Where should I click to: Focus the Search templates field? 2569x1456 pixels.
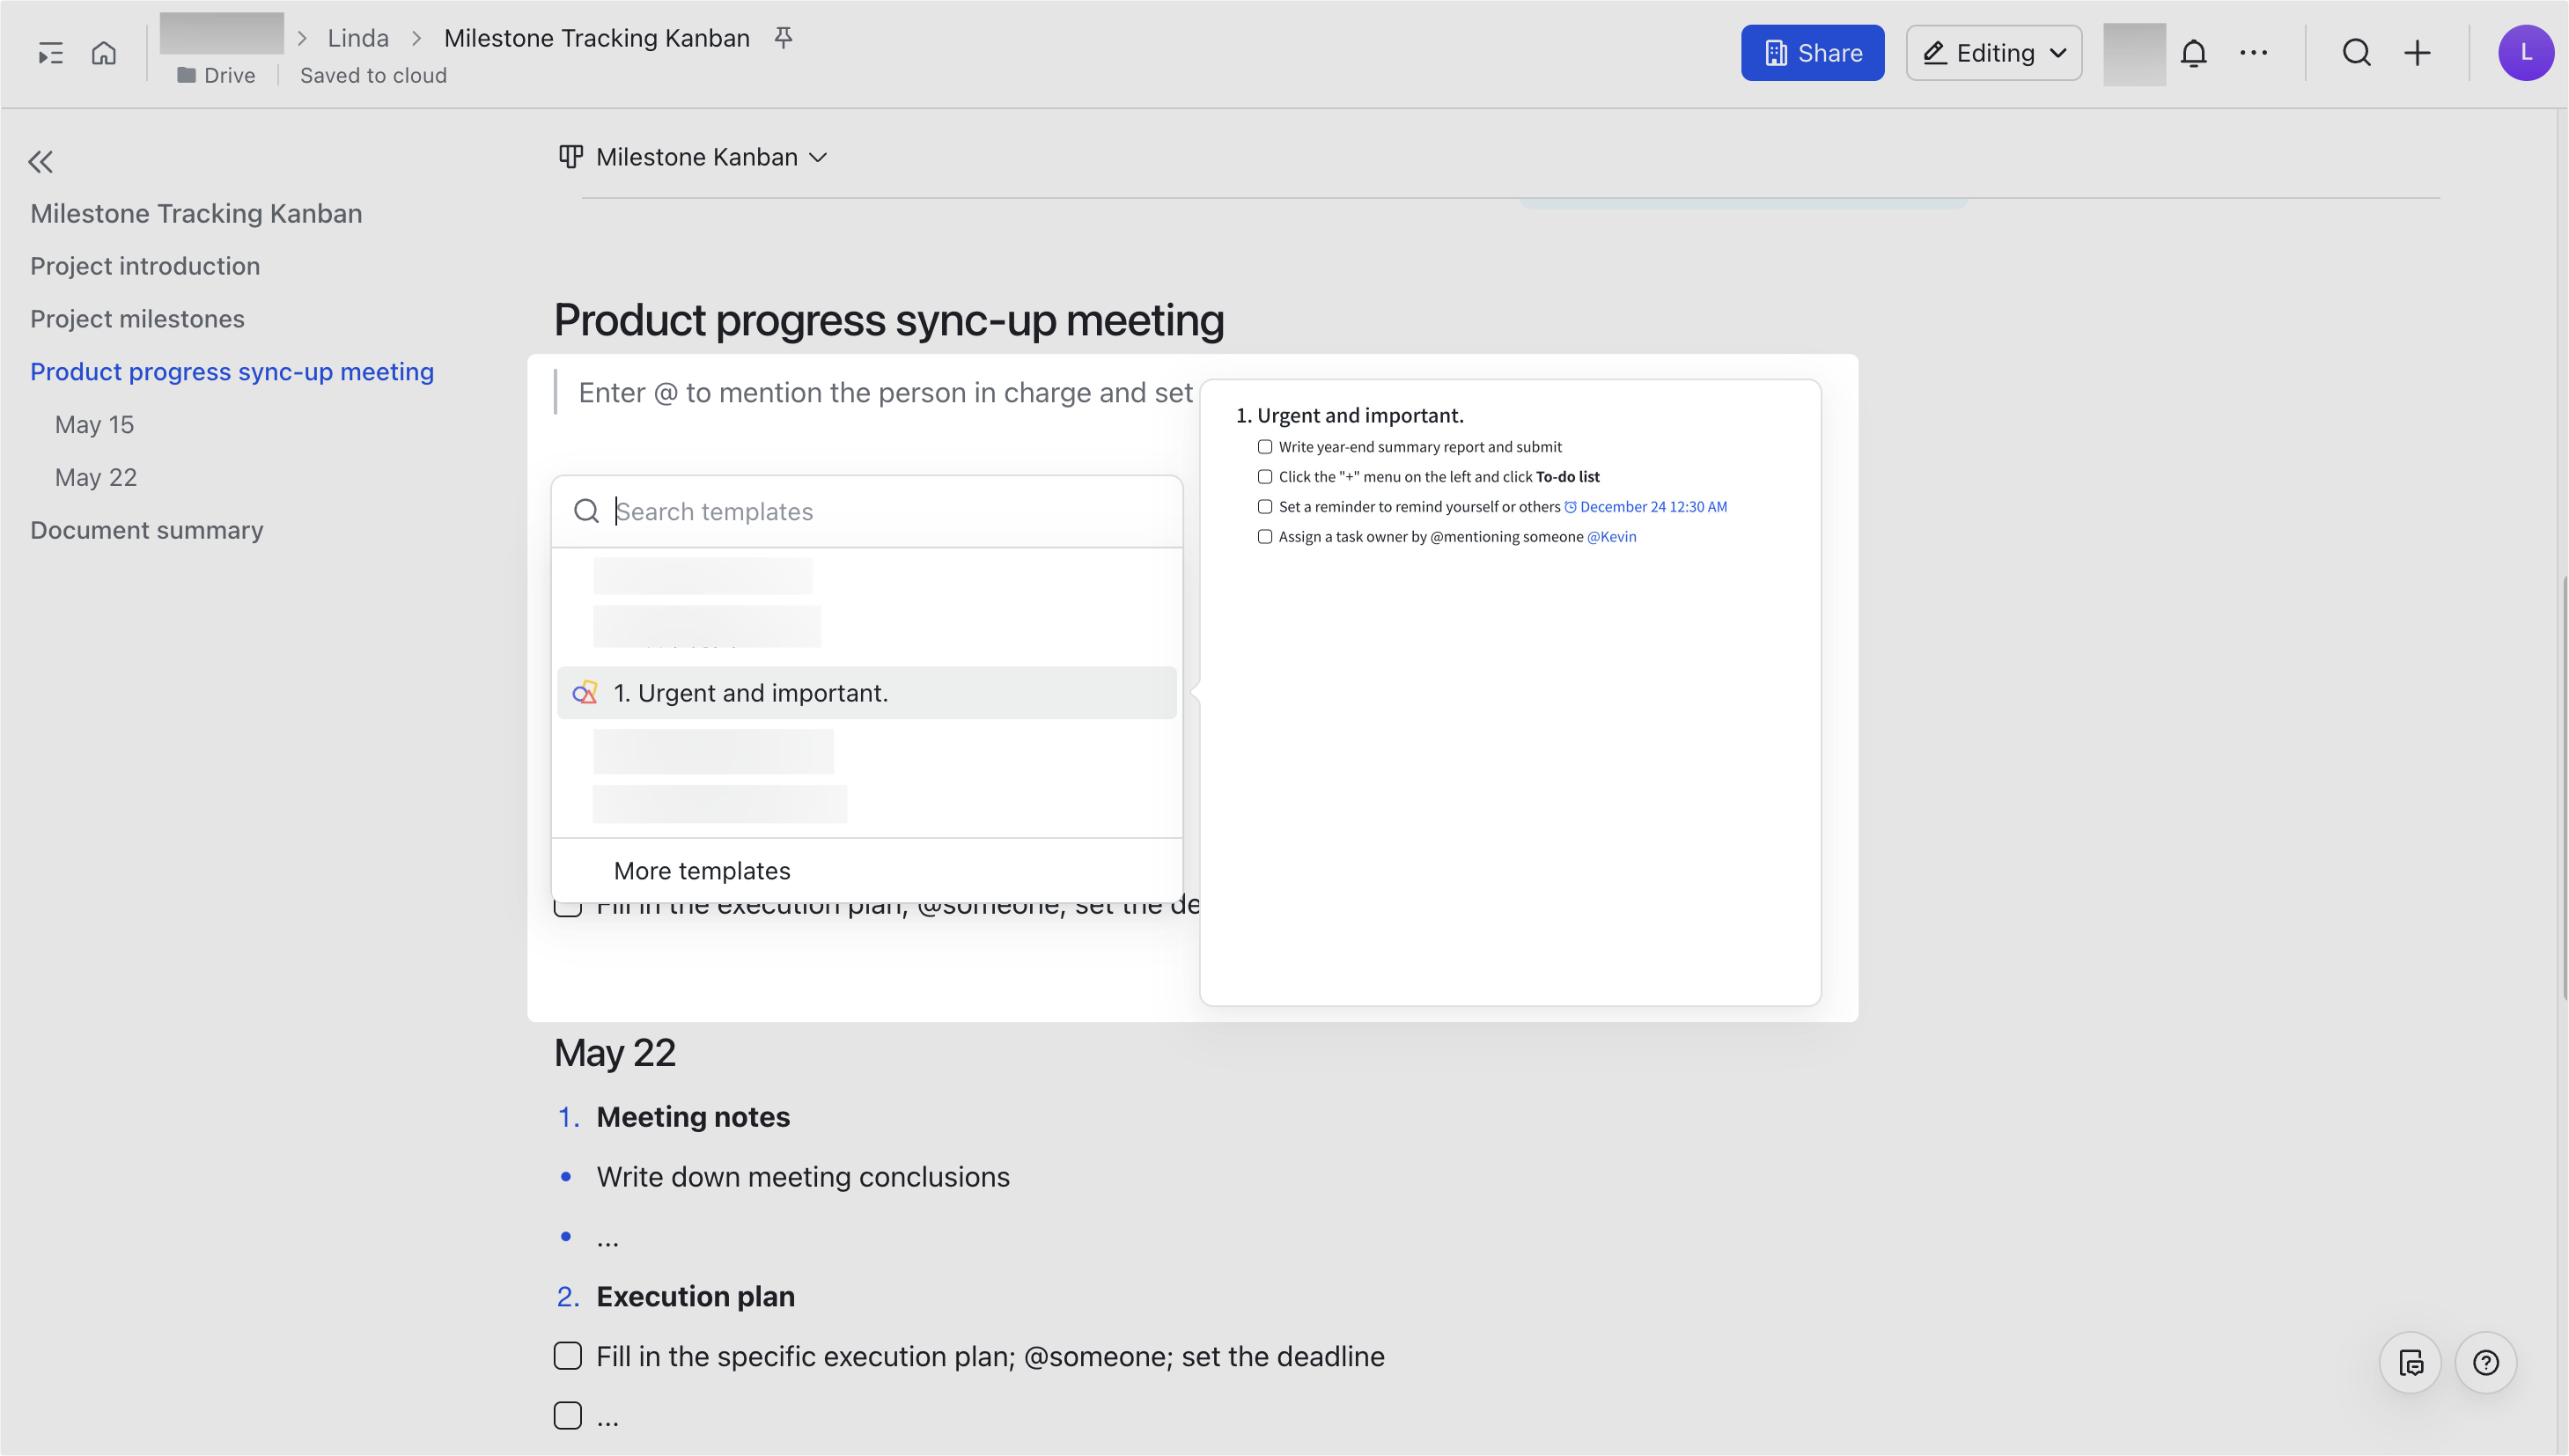pyautogui.click(x=866, y=511)
